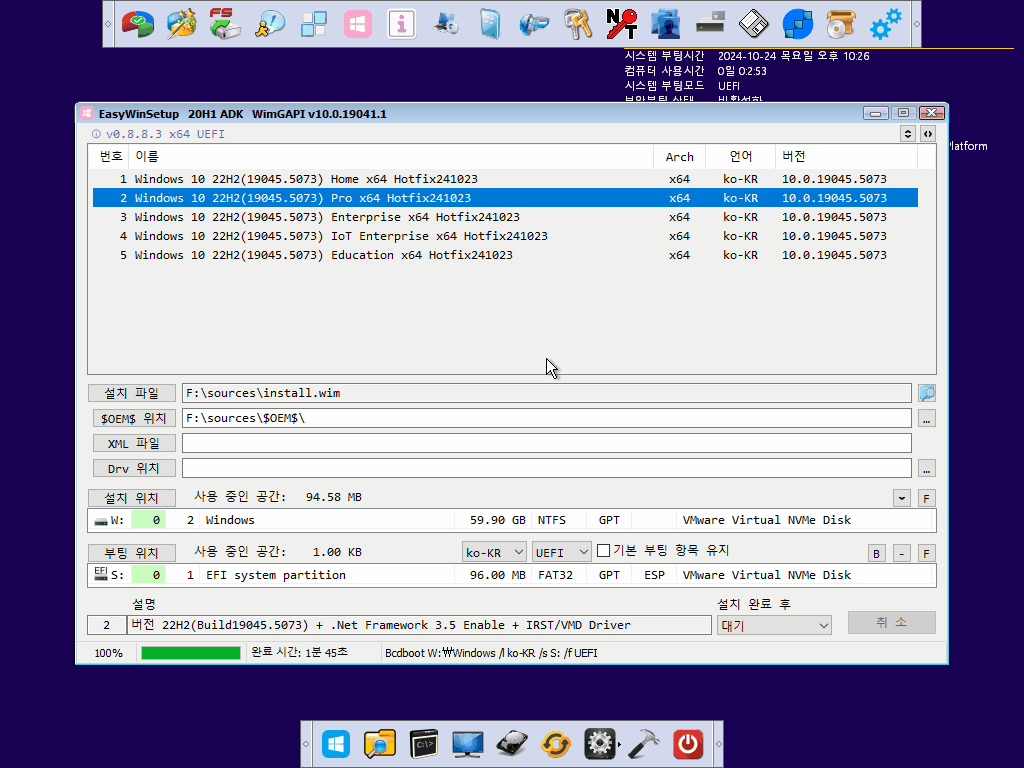Click the browse ellipsis button for $OEM$ path
Screen dimensions: 1024x768
point(927,418)
